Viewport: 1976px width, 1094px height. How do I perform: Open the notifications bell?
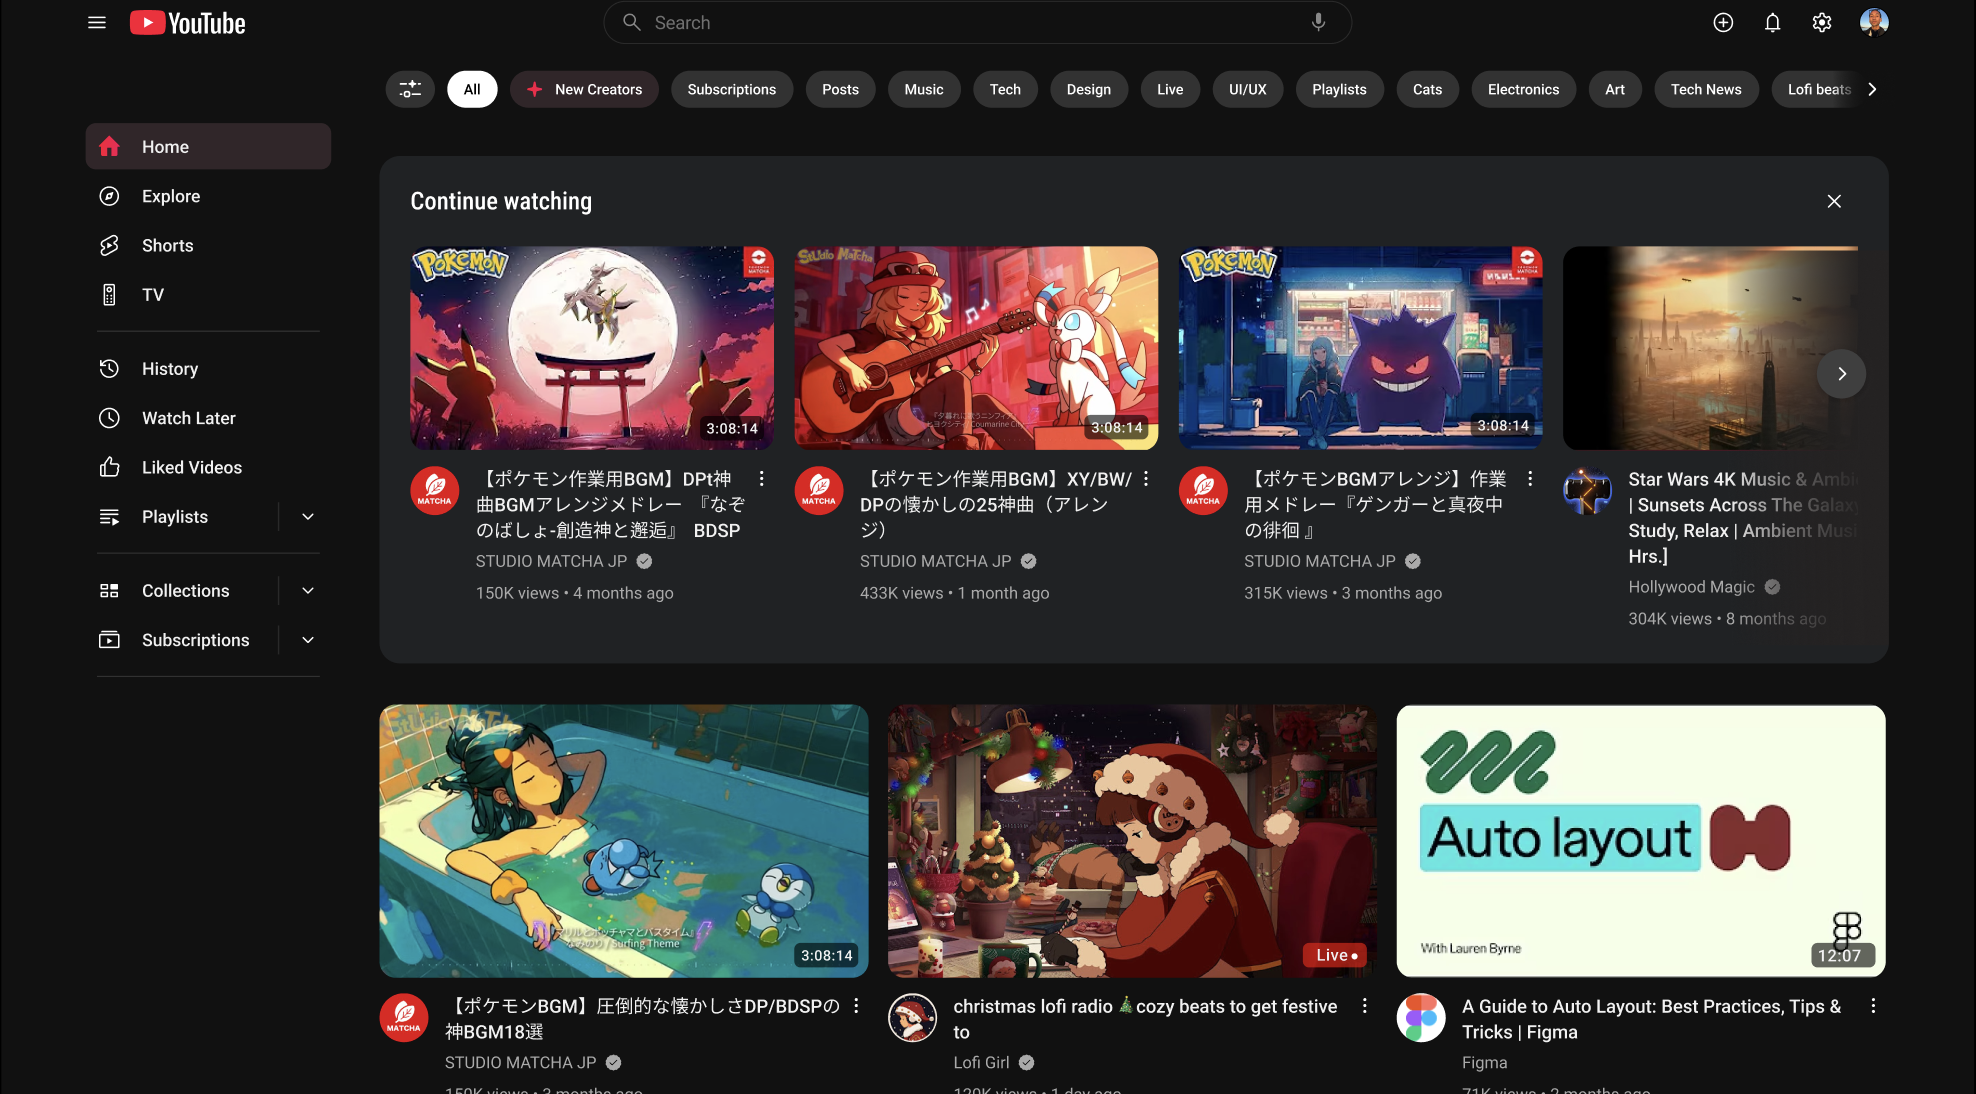click(1772, 22)
